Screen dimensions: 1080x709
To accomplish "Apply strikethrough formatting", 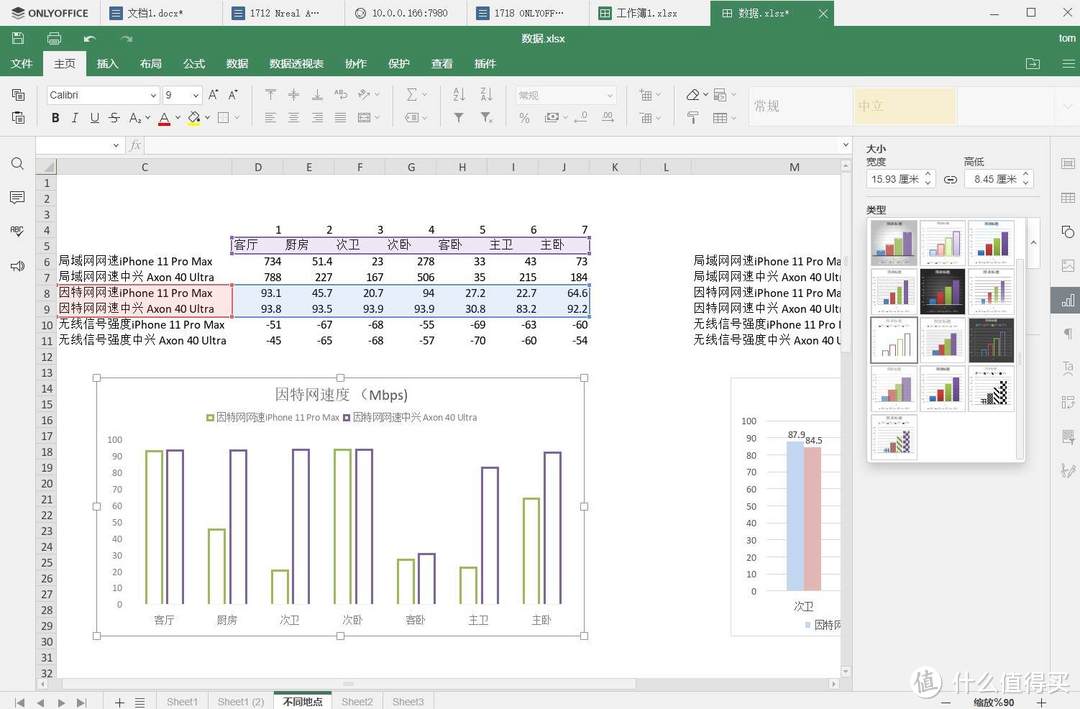I will coord(114,118).
